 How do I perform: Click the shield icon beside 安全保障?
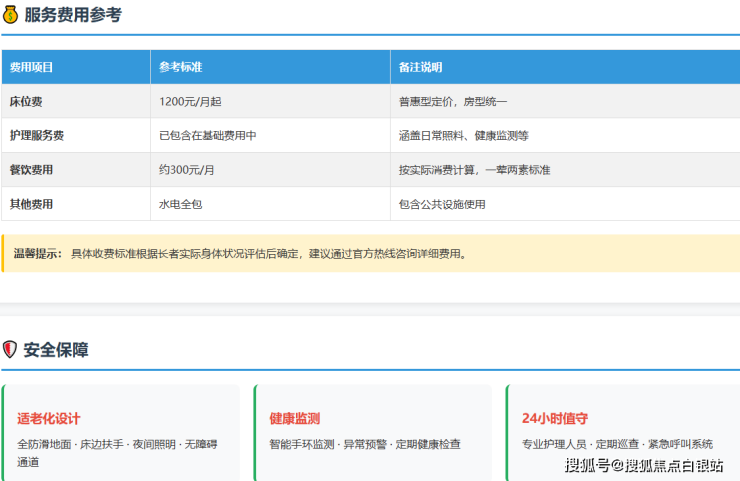pos(10,350)
